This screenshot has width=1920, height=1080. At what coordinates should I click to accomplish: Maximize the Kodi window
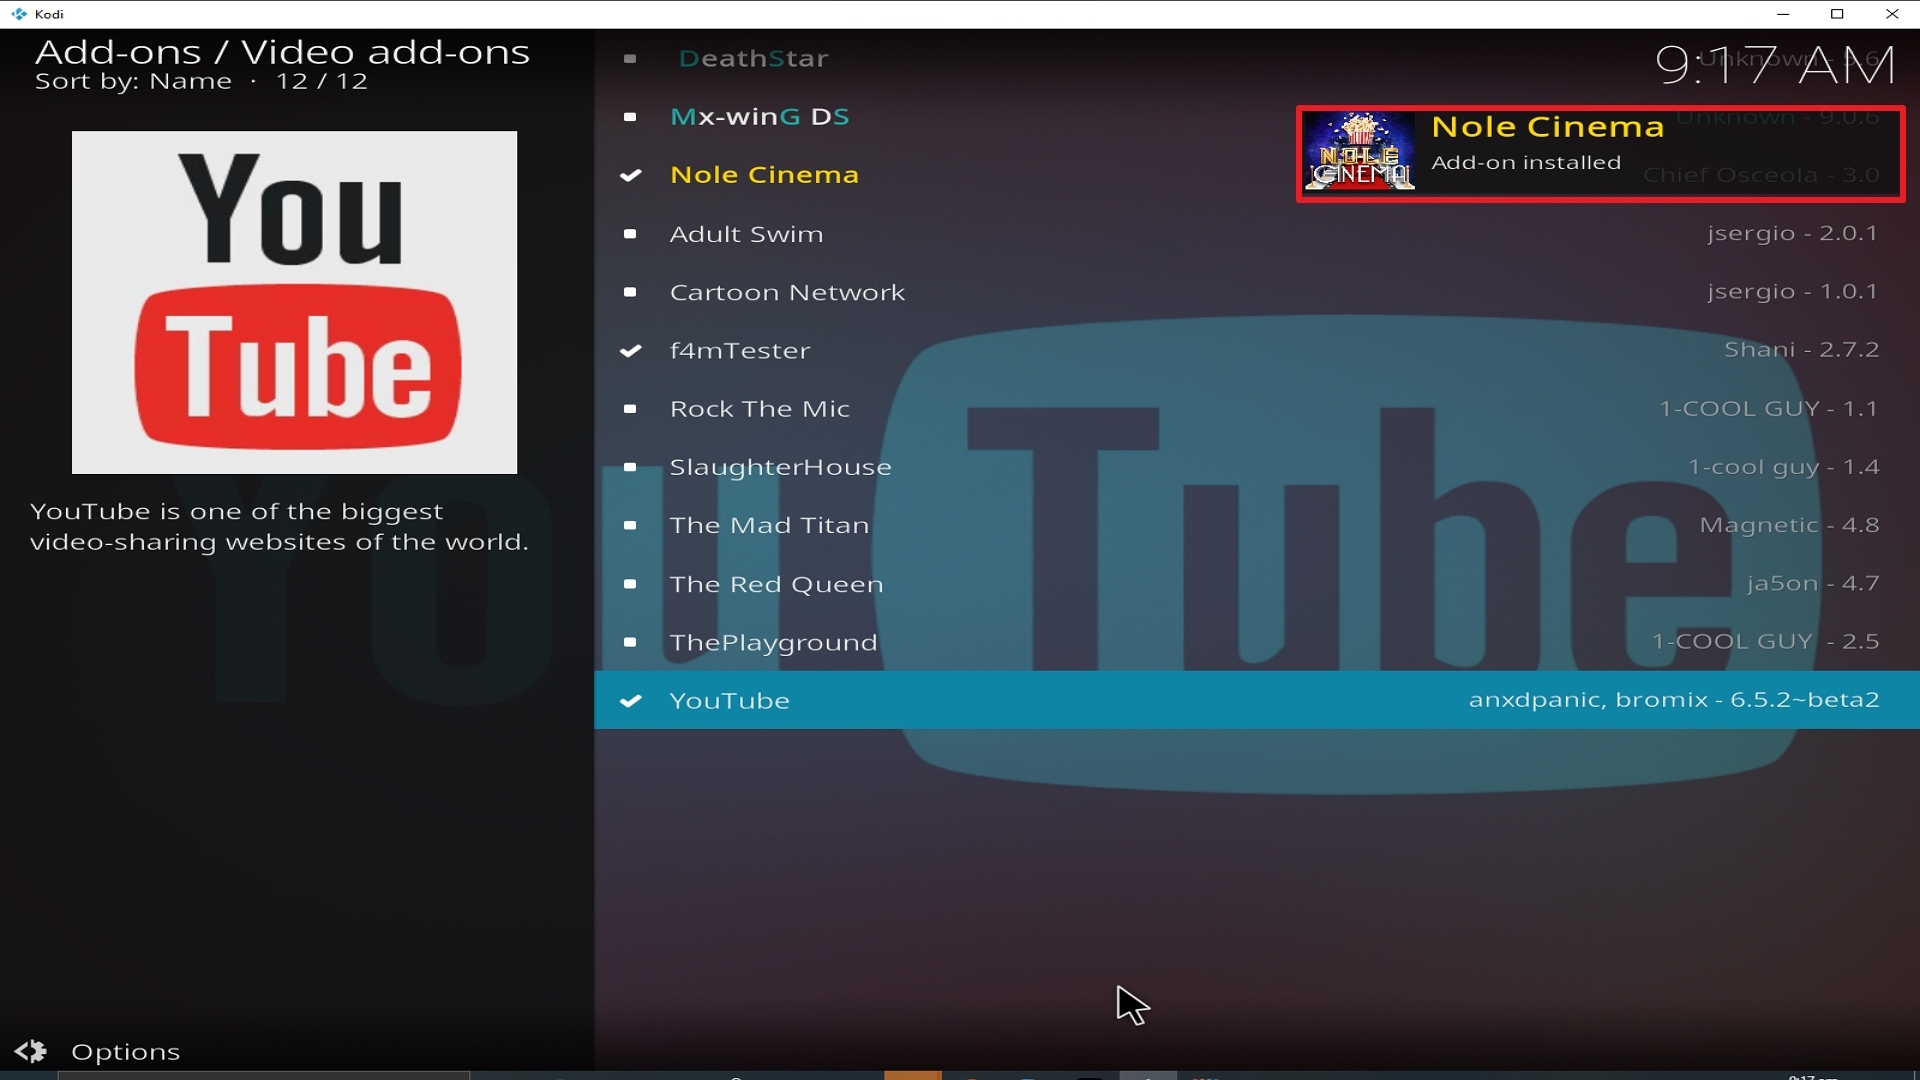tap(1837, 14)
